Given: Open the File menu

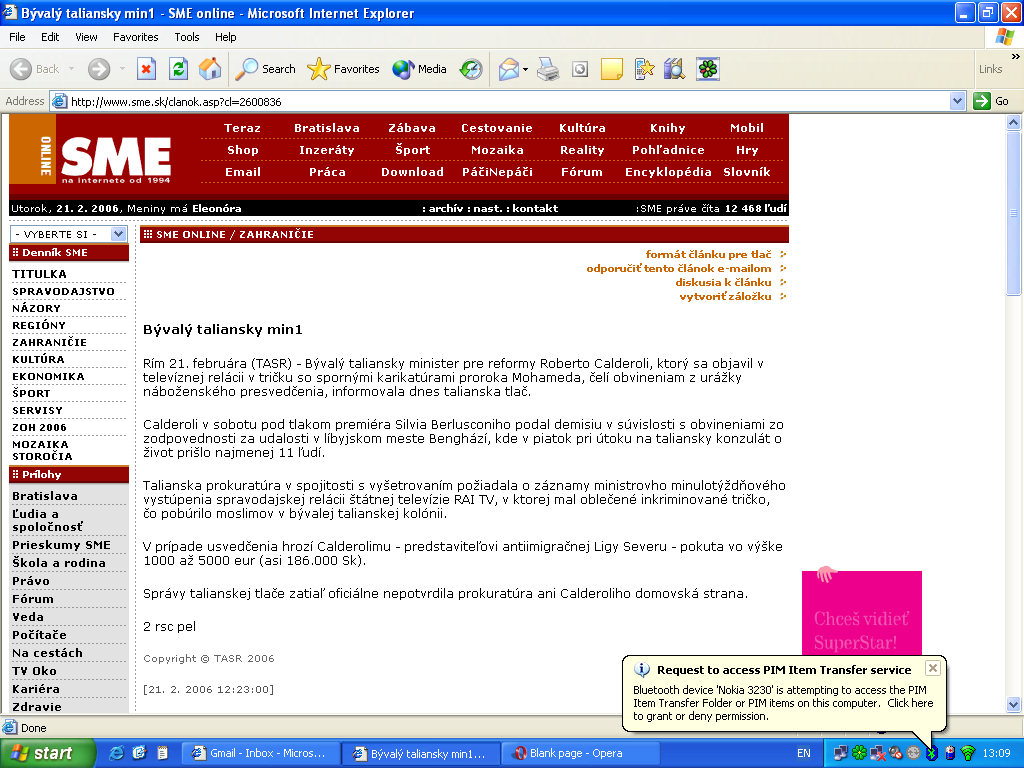Looking at the screenshot, I should [x=17, y=37].
